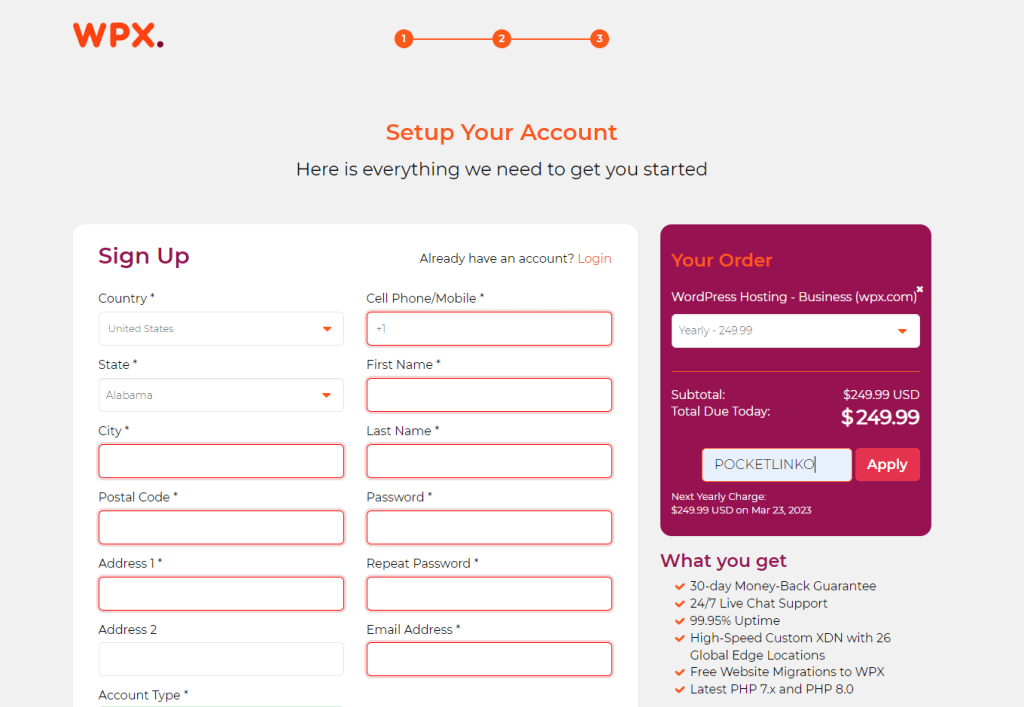Click into the City field
Screen dimensions: 1024x707
(221, 461)
